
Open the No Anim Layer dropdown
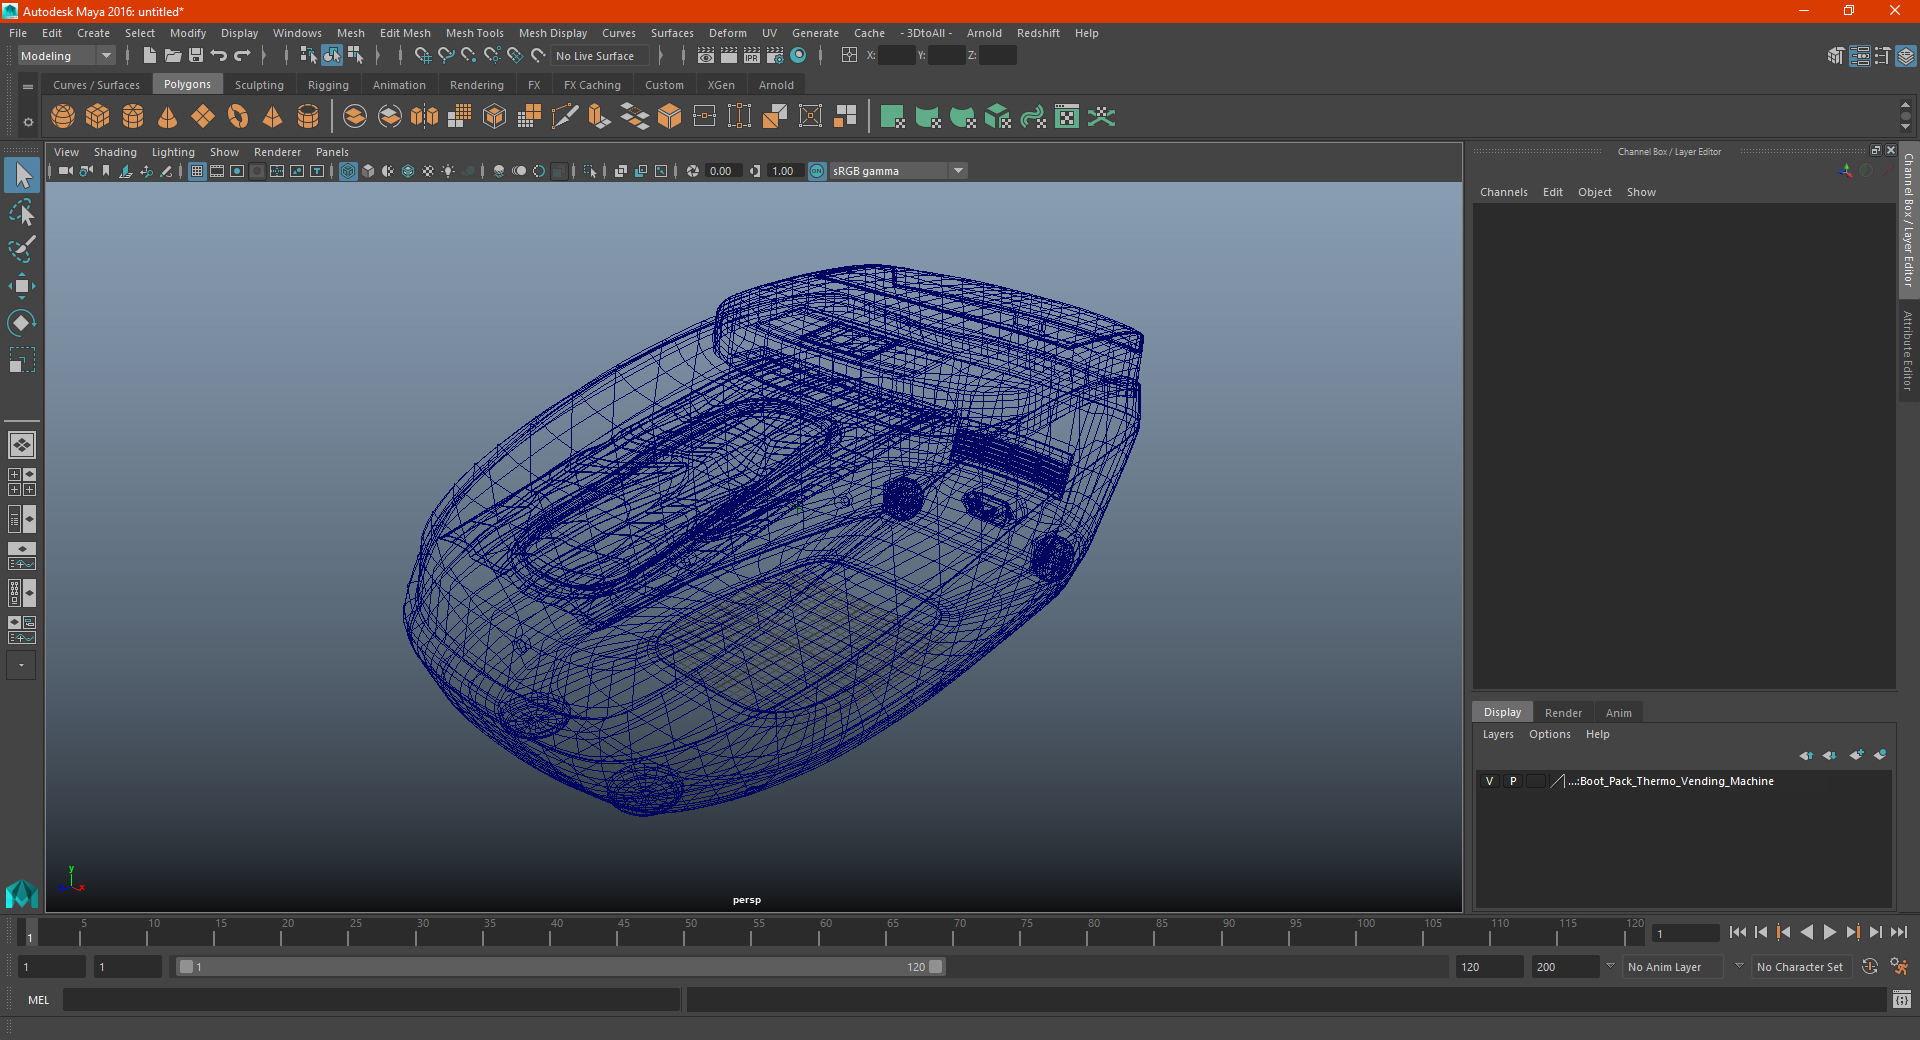pyautogui.click(x=1674, y=967)
